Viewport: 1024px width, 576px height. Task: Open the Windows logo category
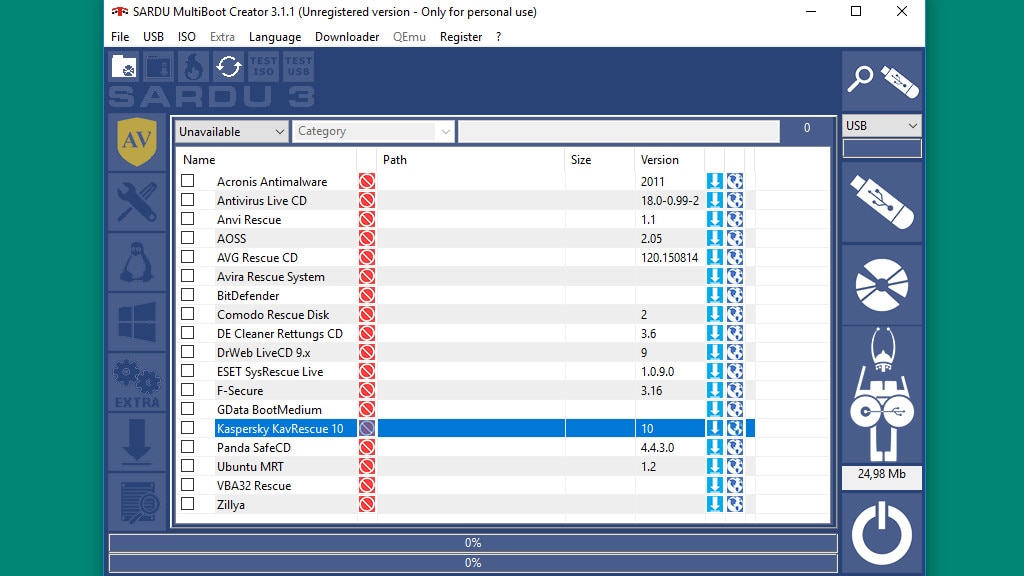[136, 322]
